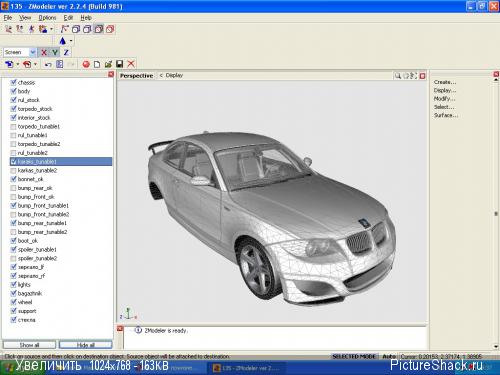Expand the Create... commands group

(445, 82)
